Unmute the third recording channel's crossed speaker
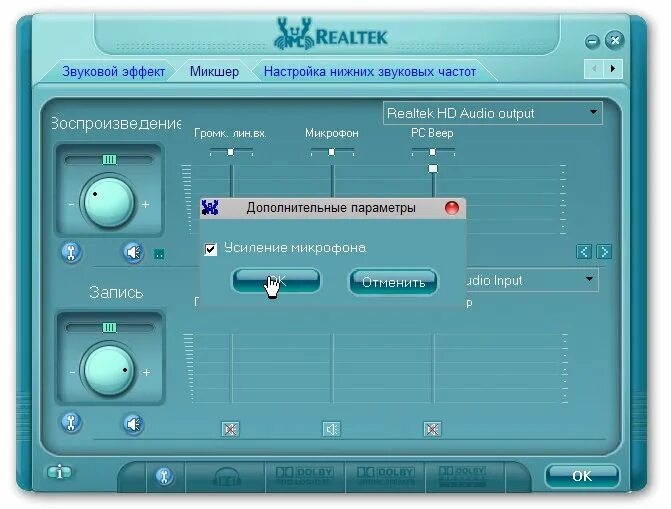Screen dimensions: 671x509 [432, 429]
